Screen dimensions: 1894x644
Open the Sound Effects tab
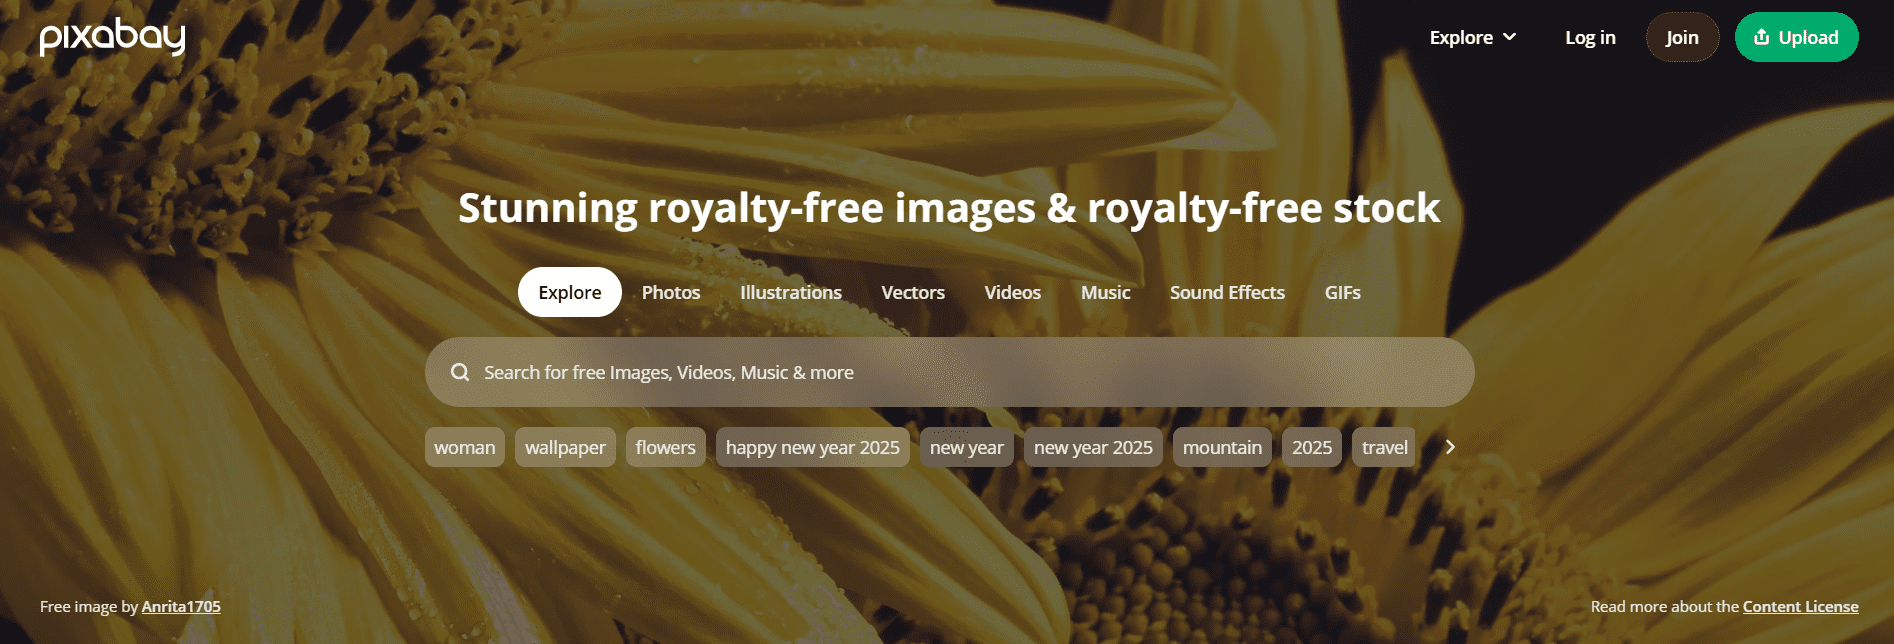pos(1227,292)
